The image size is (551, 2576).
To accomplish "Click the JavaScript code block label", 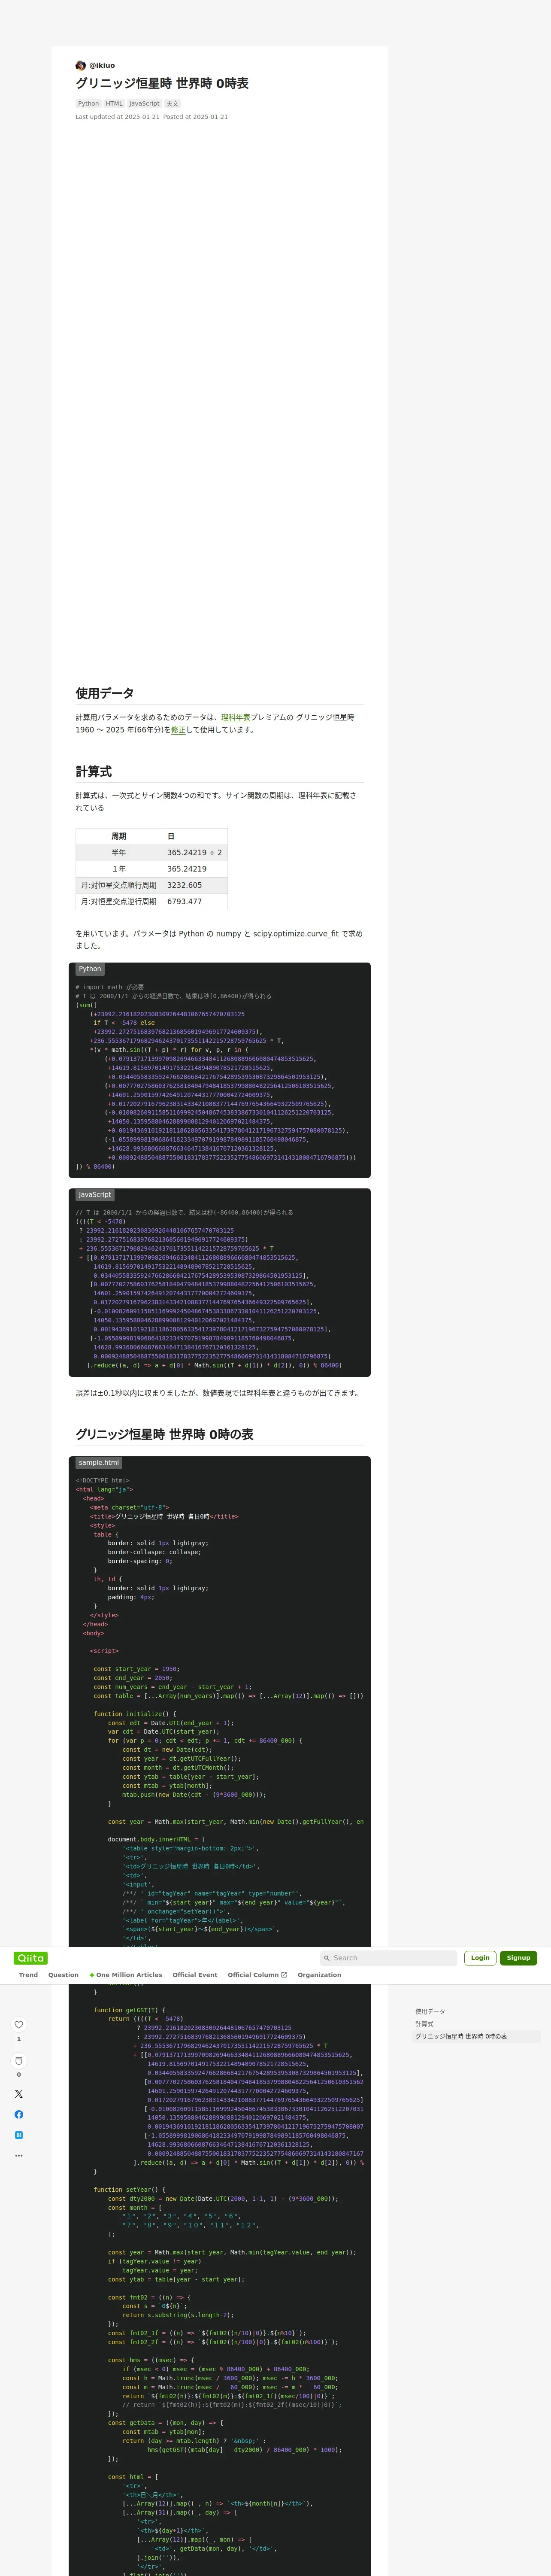I will point(95,1194).
